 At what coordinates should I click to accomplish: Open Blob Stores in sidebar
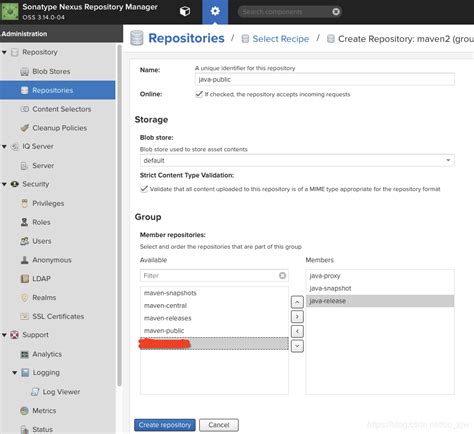[51, 71]
